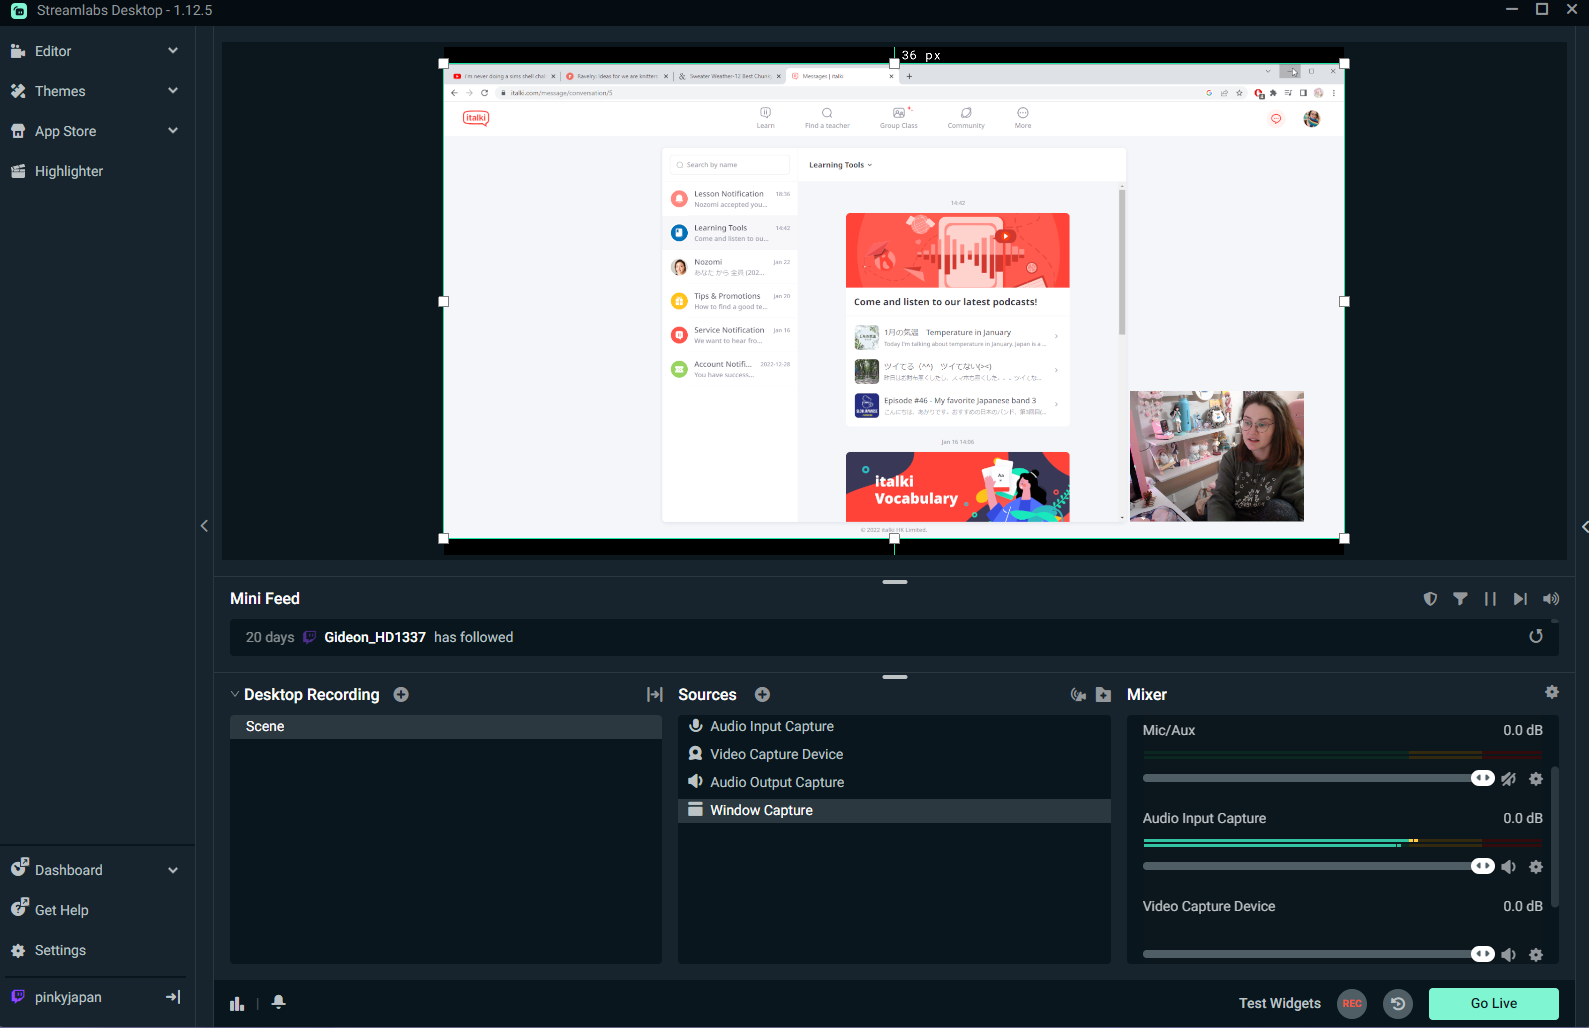The width and height of the screenshot is (1589, 1028).
Task: Open Mixer advanced audio settings gear
Action: [x=1552, y=692]
